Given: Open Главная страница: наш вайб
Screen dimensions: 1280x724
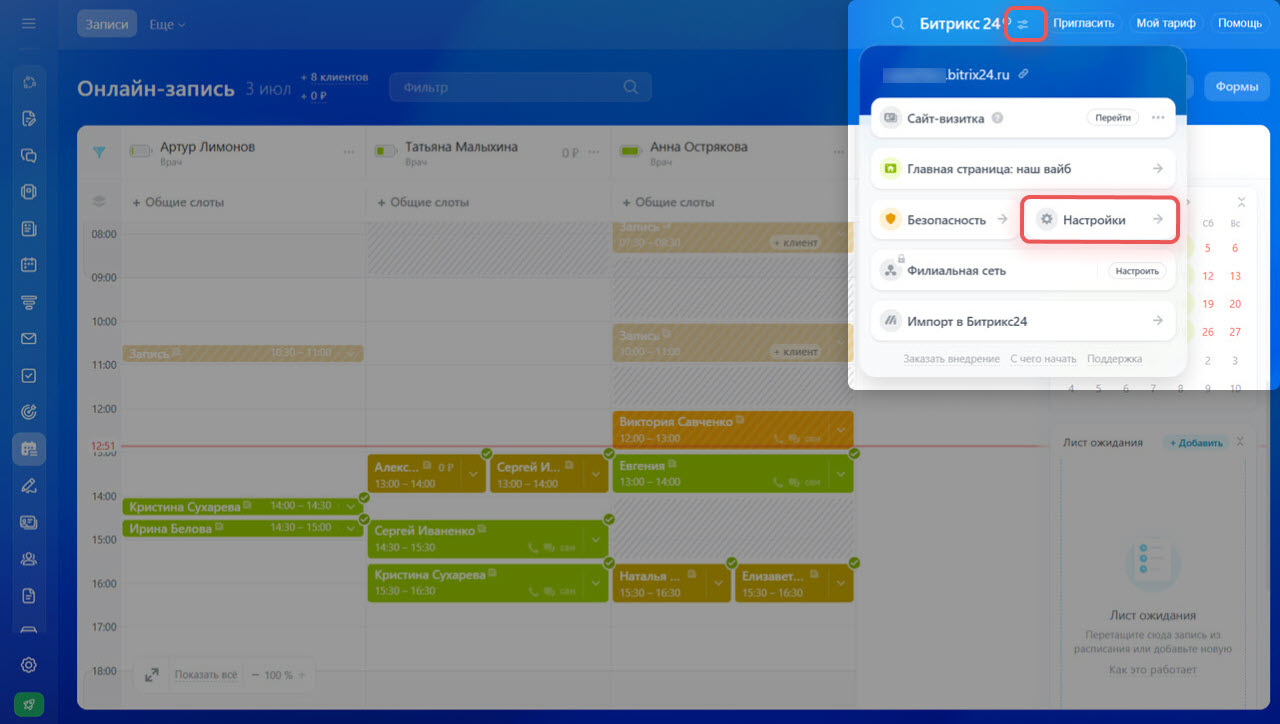Looking at the screenshot, I should point(1023,169).
